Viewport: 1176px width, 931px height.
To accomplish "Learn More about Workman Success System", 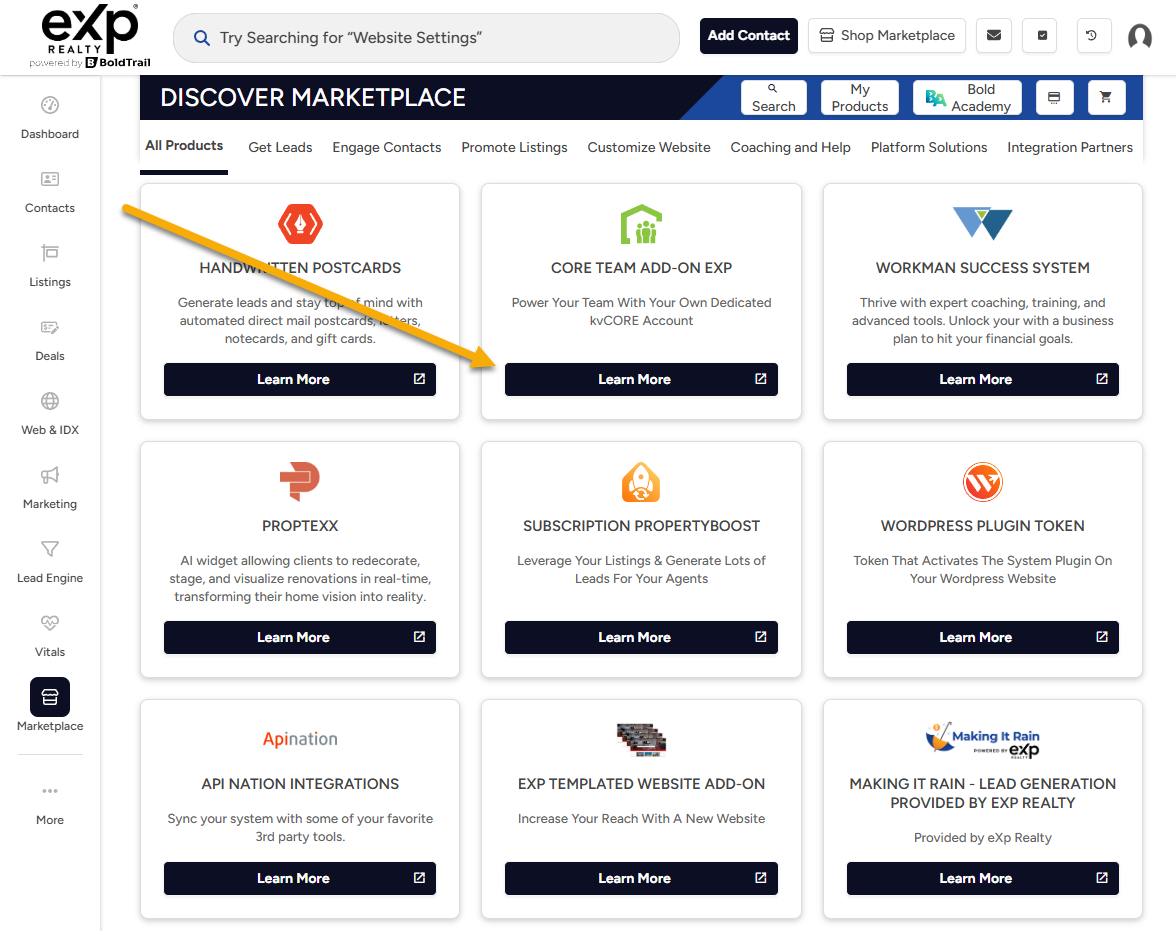I will tap(982, 380).
